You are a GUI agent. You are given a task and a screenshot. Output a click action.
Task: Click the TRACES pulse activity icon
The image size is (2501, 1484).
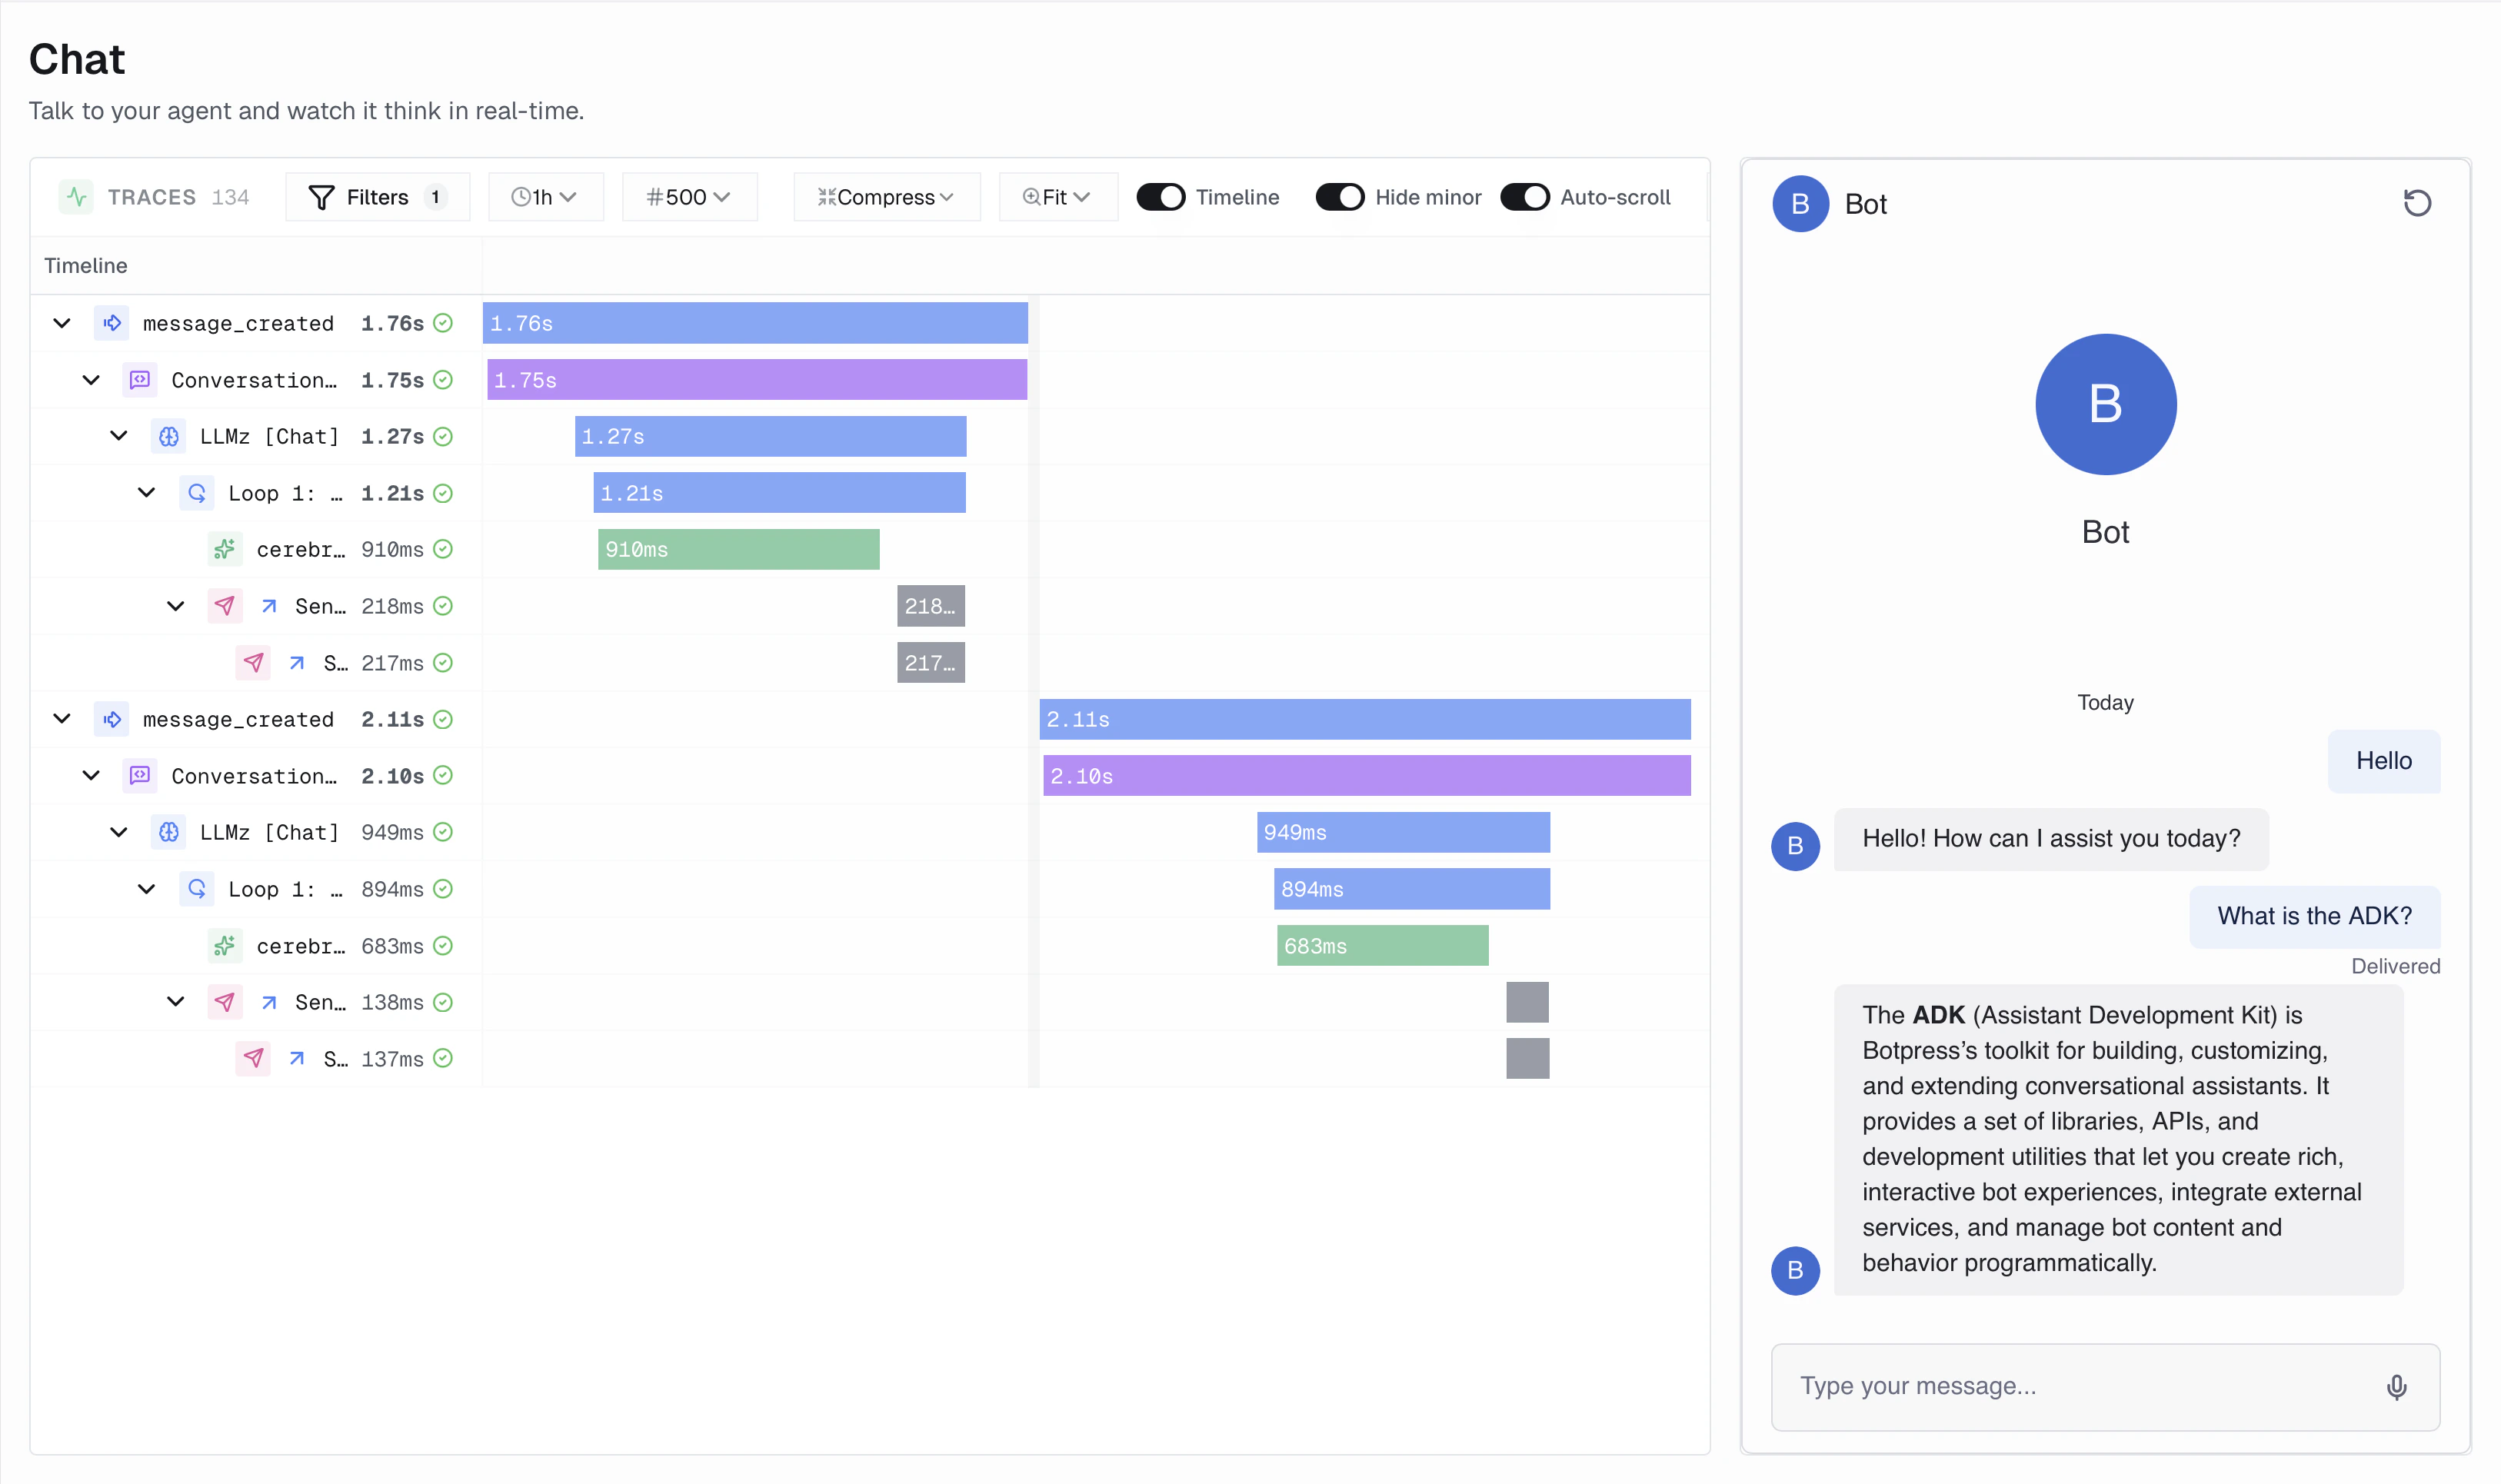point(77,196)
